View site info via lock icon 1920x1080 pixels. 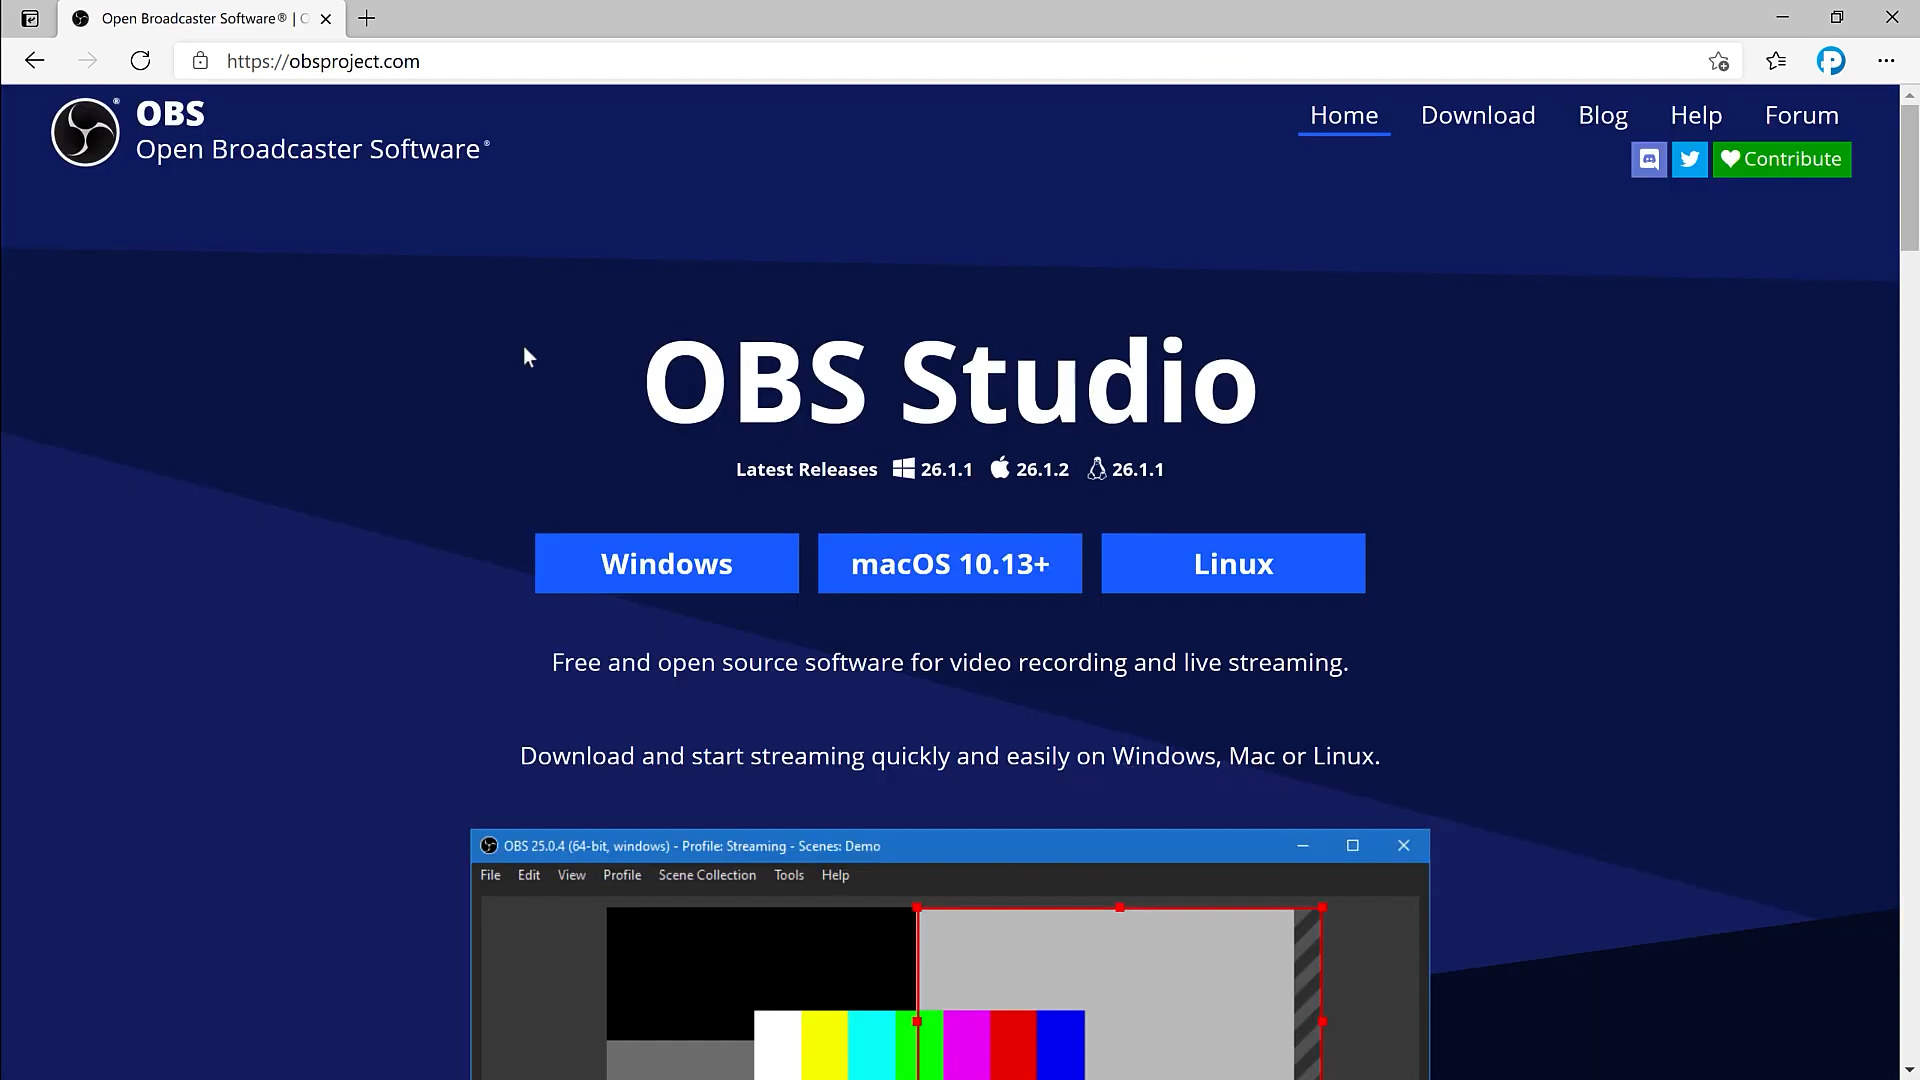(x=200, y=61)
